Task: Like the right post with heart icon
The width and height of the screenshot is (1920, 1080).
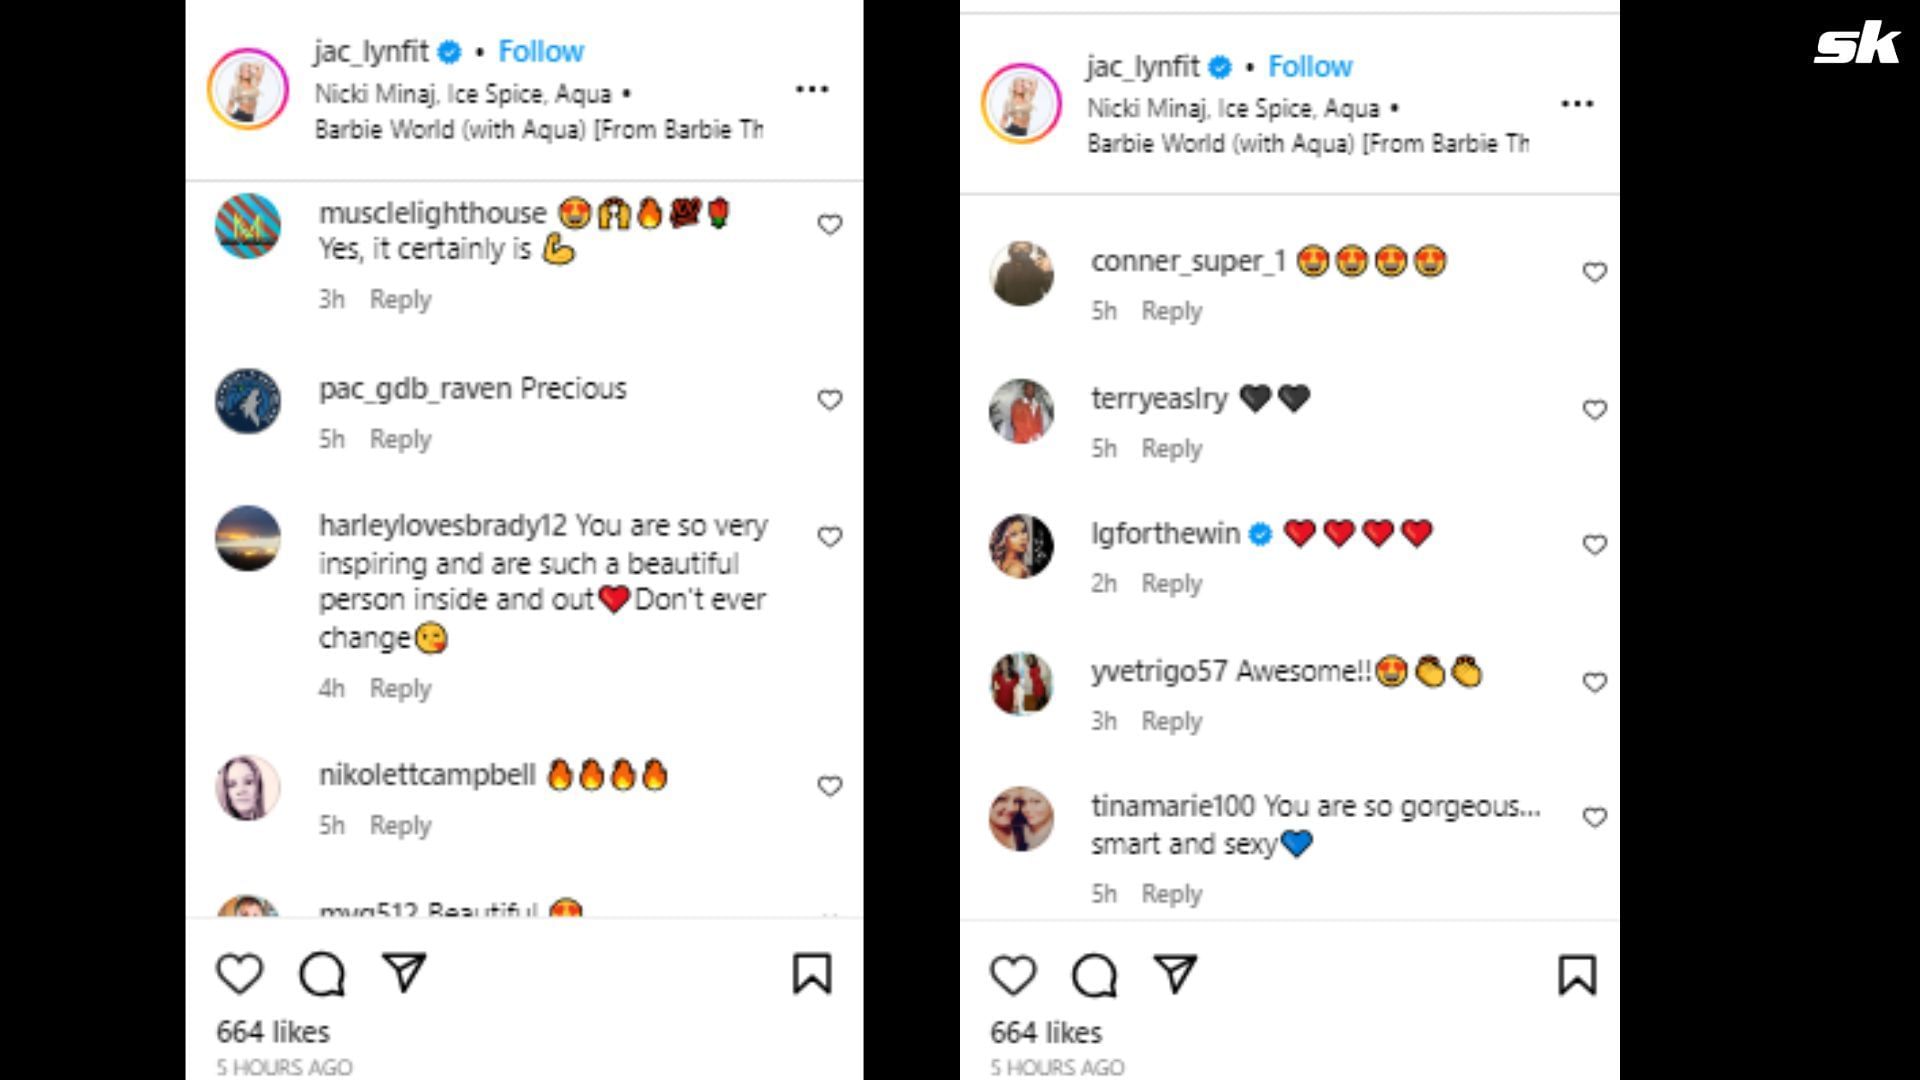Action: tap(1013, 975)
